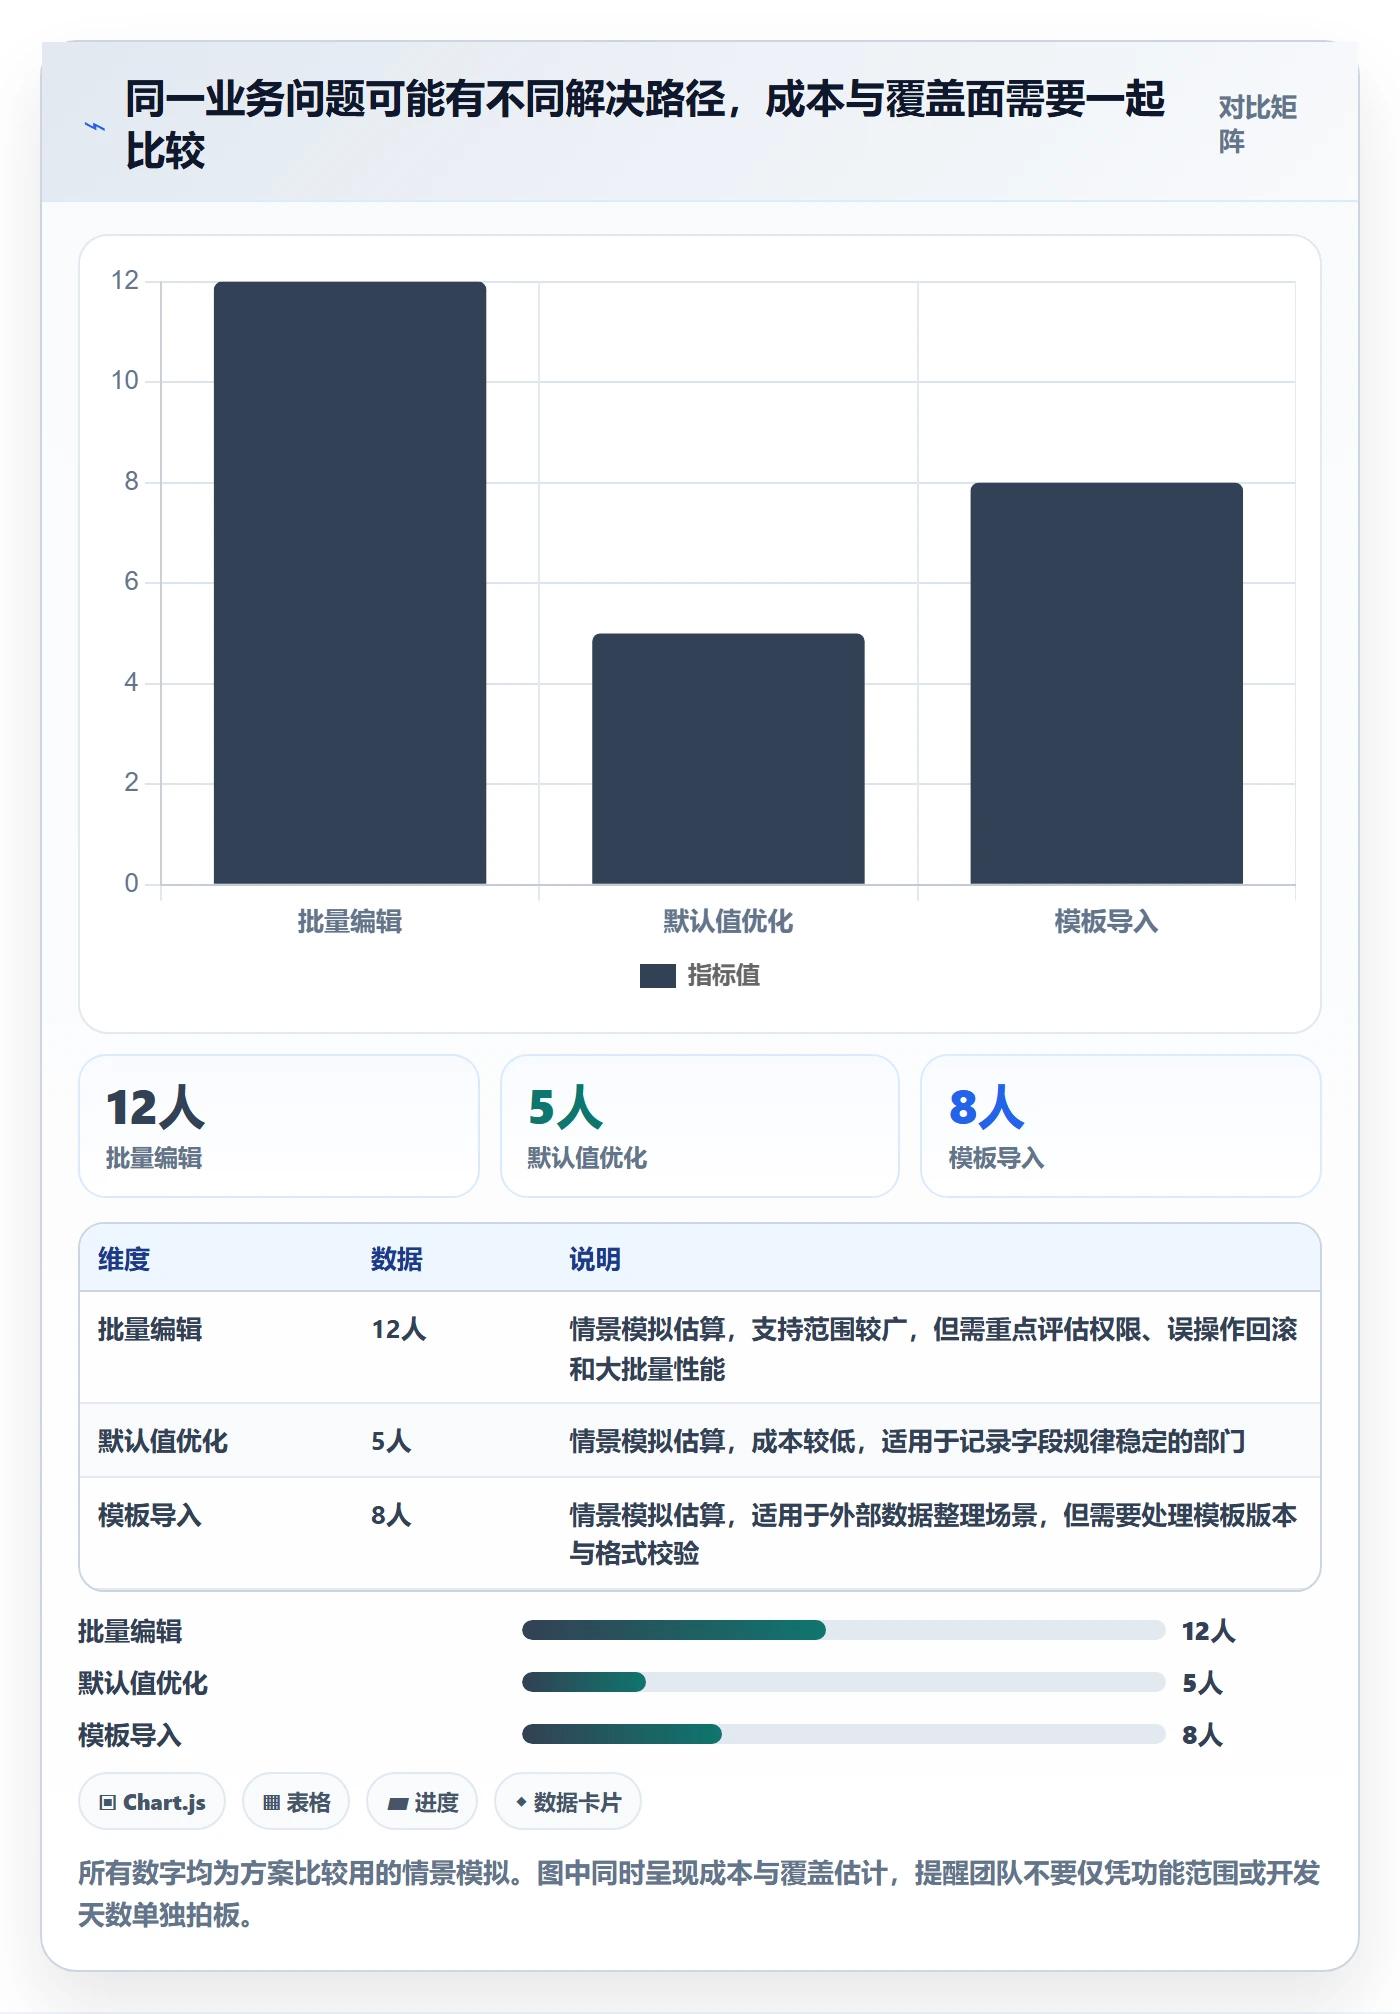The image size is (1400, 2014).
Task: Select the 默认值优化 x-axis label
Action: coord(728,922)
